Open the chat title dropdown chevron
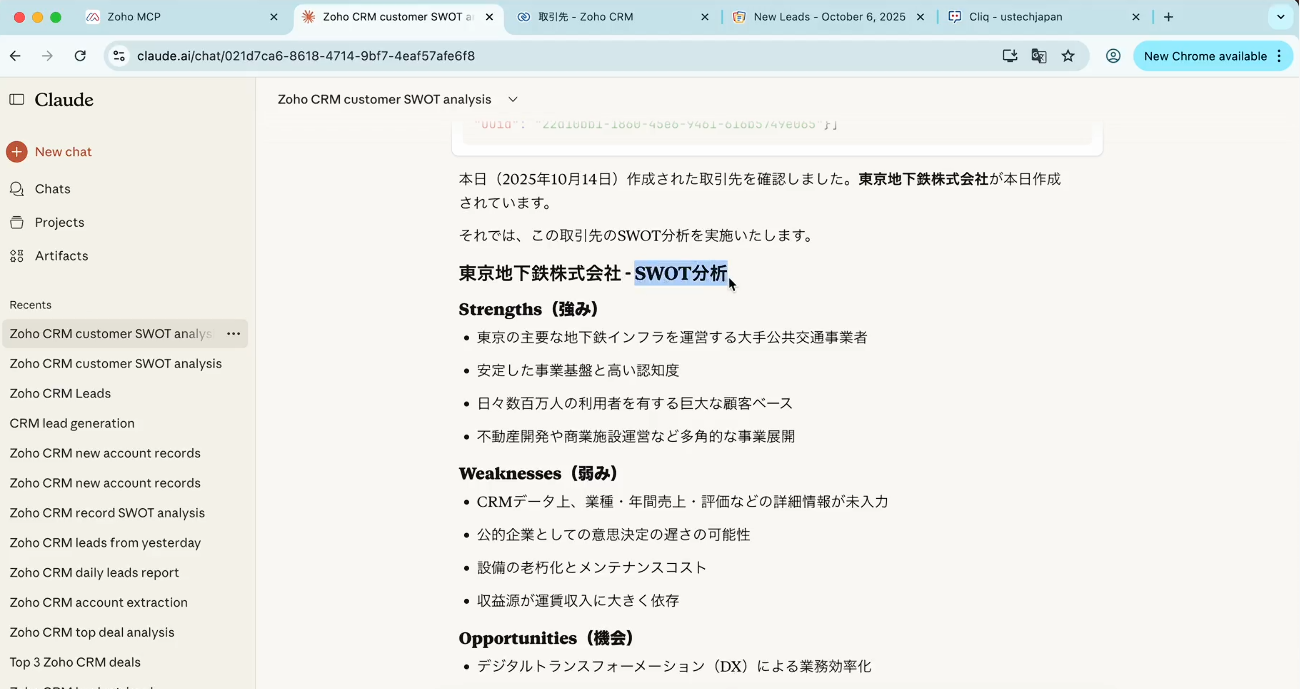This screenshot has height=689, width=1300. (513, 99)
